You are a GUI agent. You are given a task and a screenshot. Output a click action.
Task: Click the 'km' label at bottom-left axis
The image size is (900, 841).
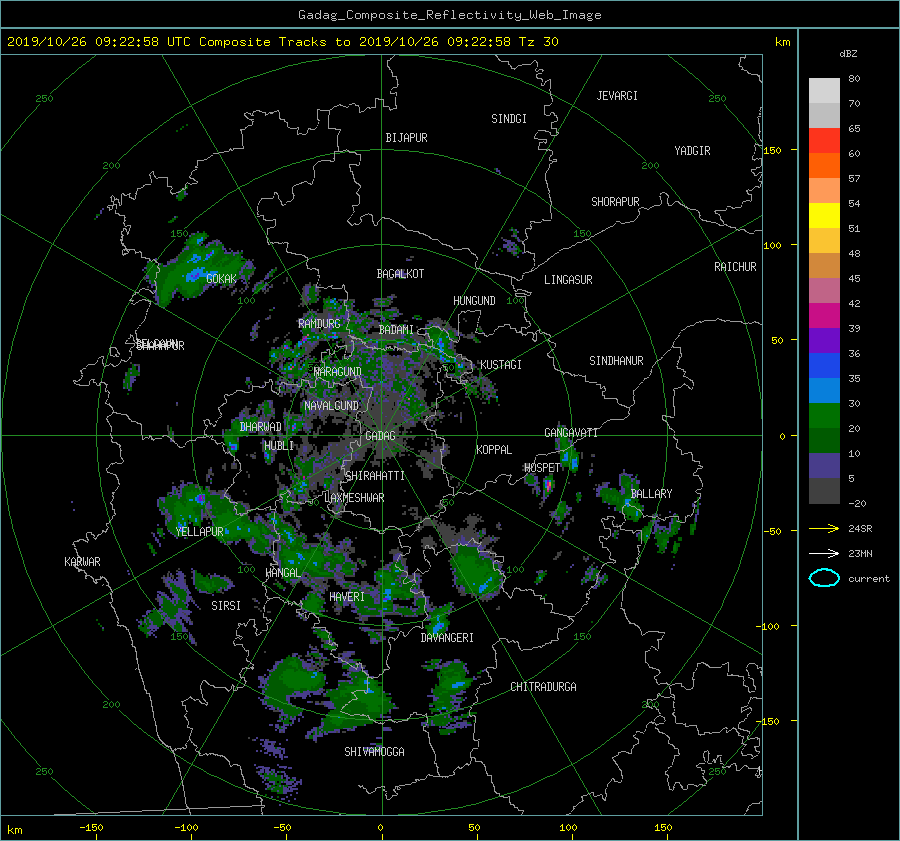(x=14, y=830)
